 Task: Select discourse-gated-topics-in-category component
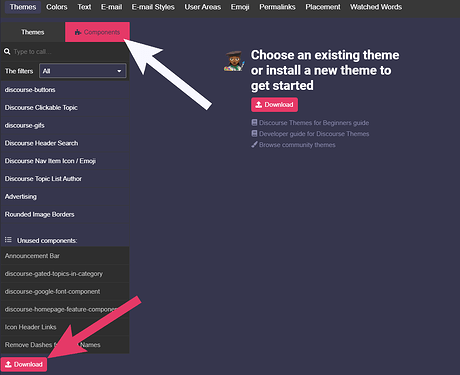65,274
